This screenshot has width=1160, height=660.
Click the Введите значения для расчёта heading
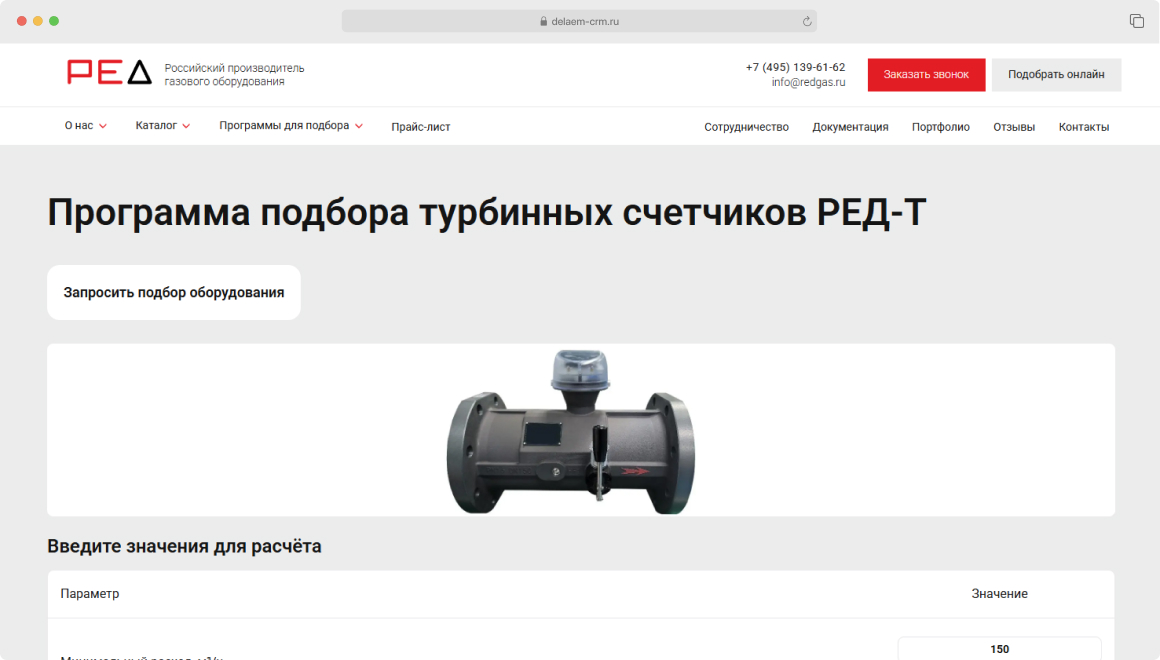click(x=184, y=546)
